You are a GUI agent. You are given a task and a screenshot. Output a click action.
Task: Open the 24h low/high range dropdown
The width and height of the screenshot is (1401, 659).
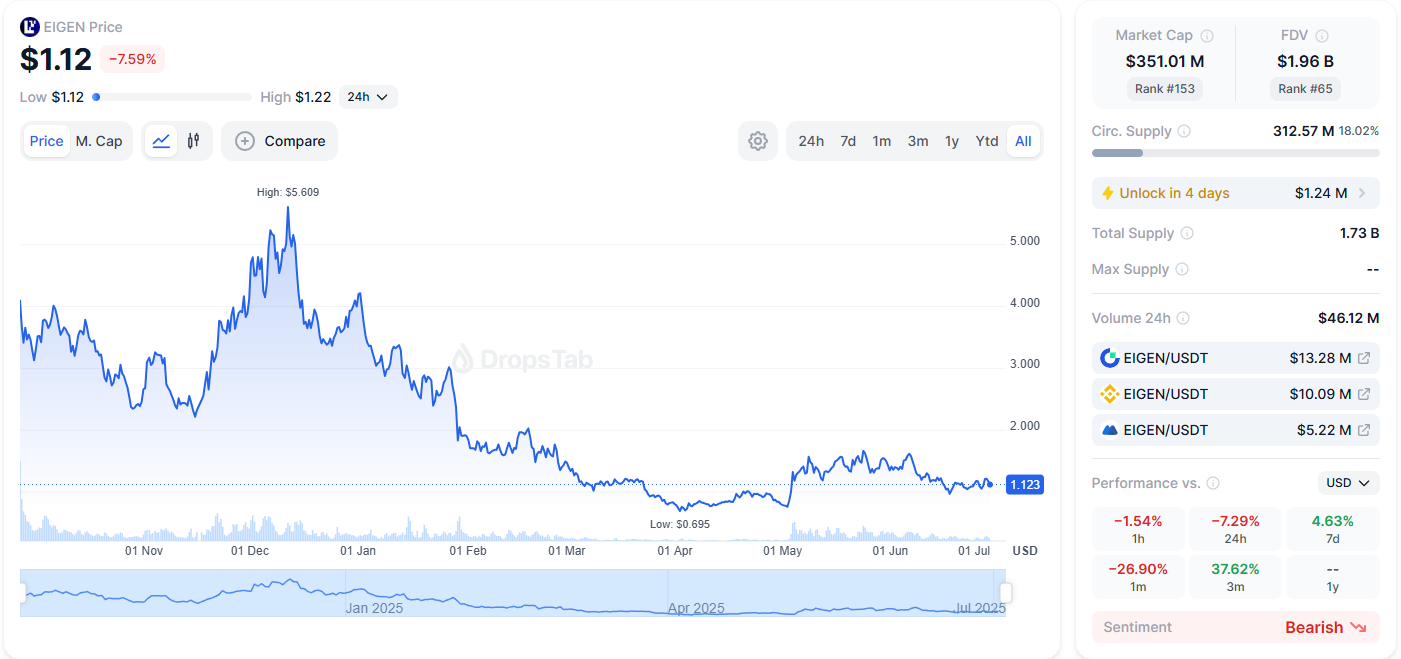368,97
